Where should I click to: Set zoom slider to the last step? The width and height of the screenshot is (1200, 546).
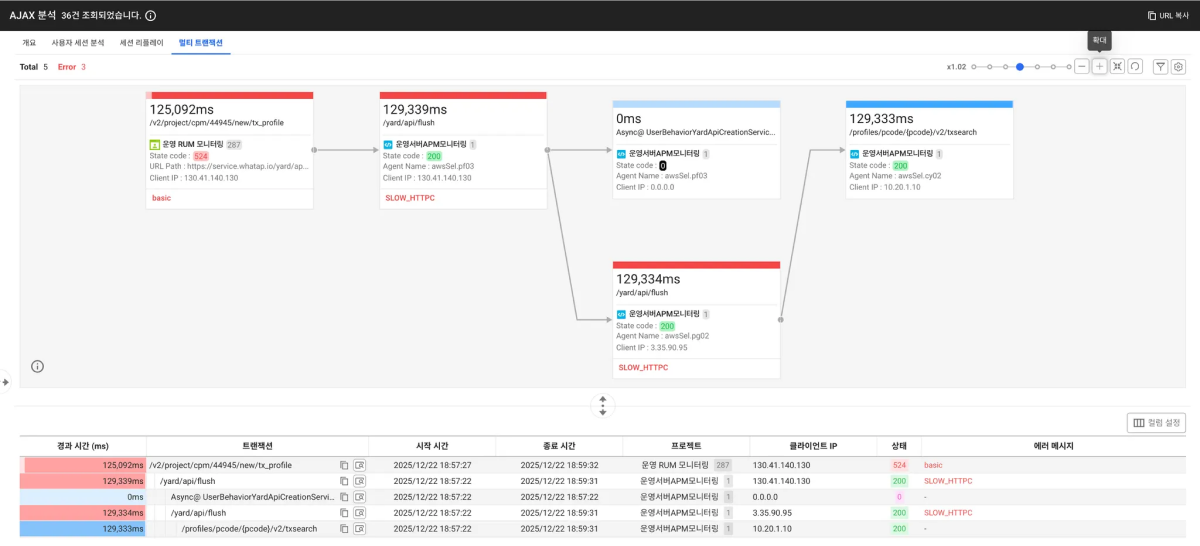[1069, 67]
